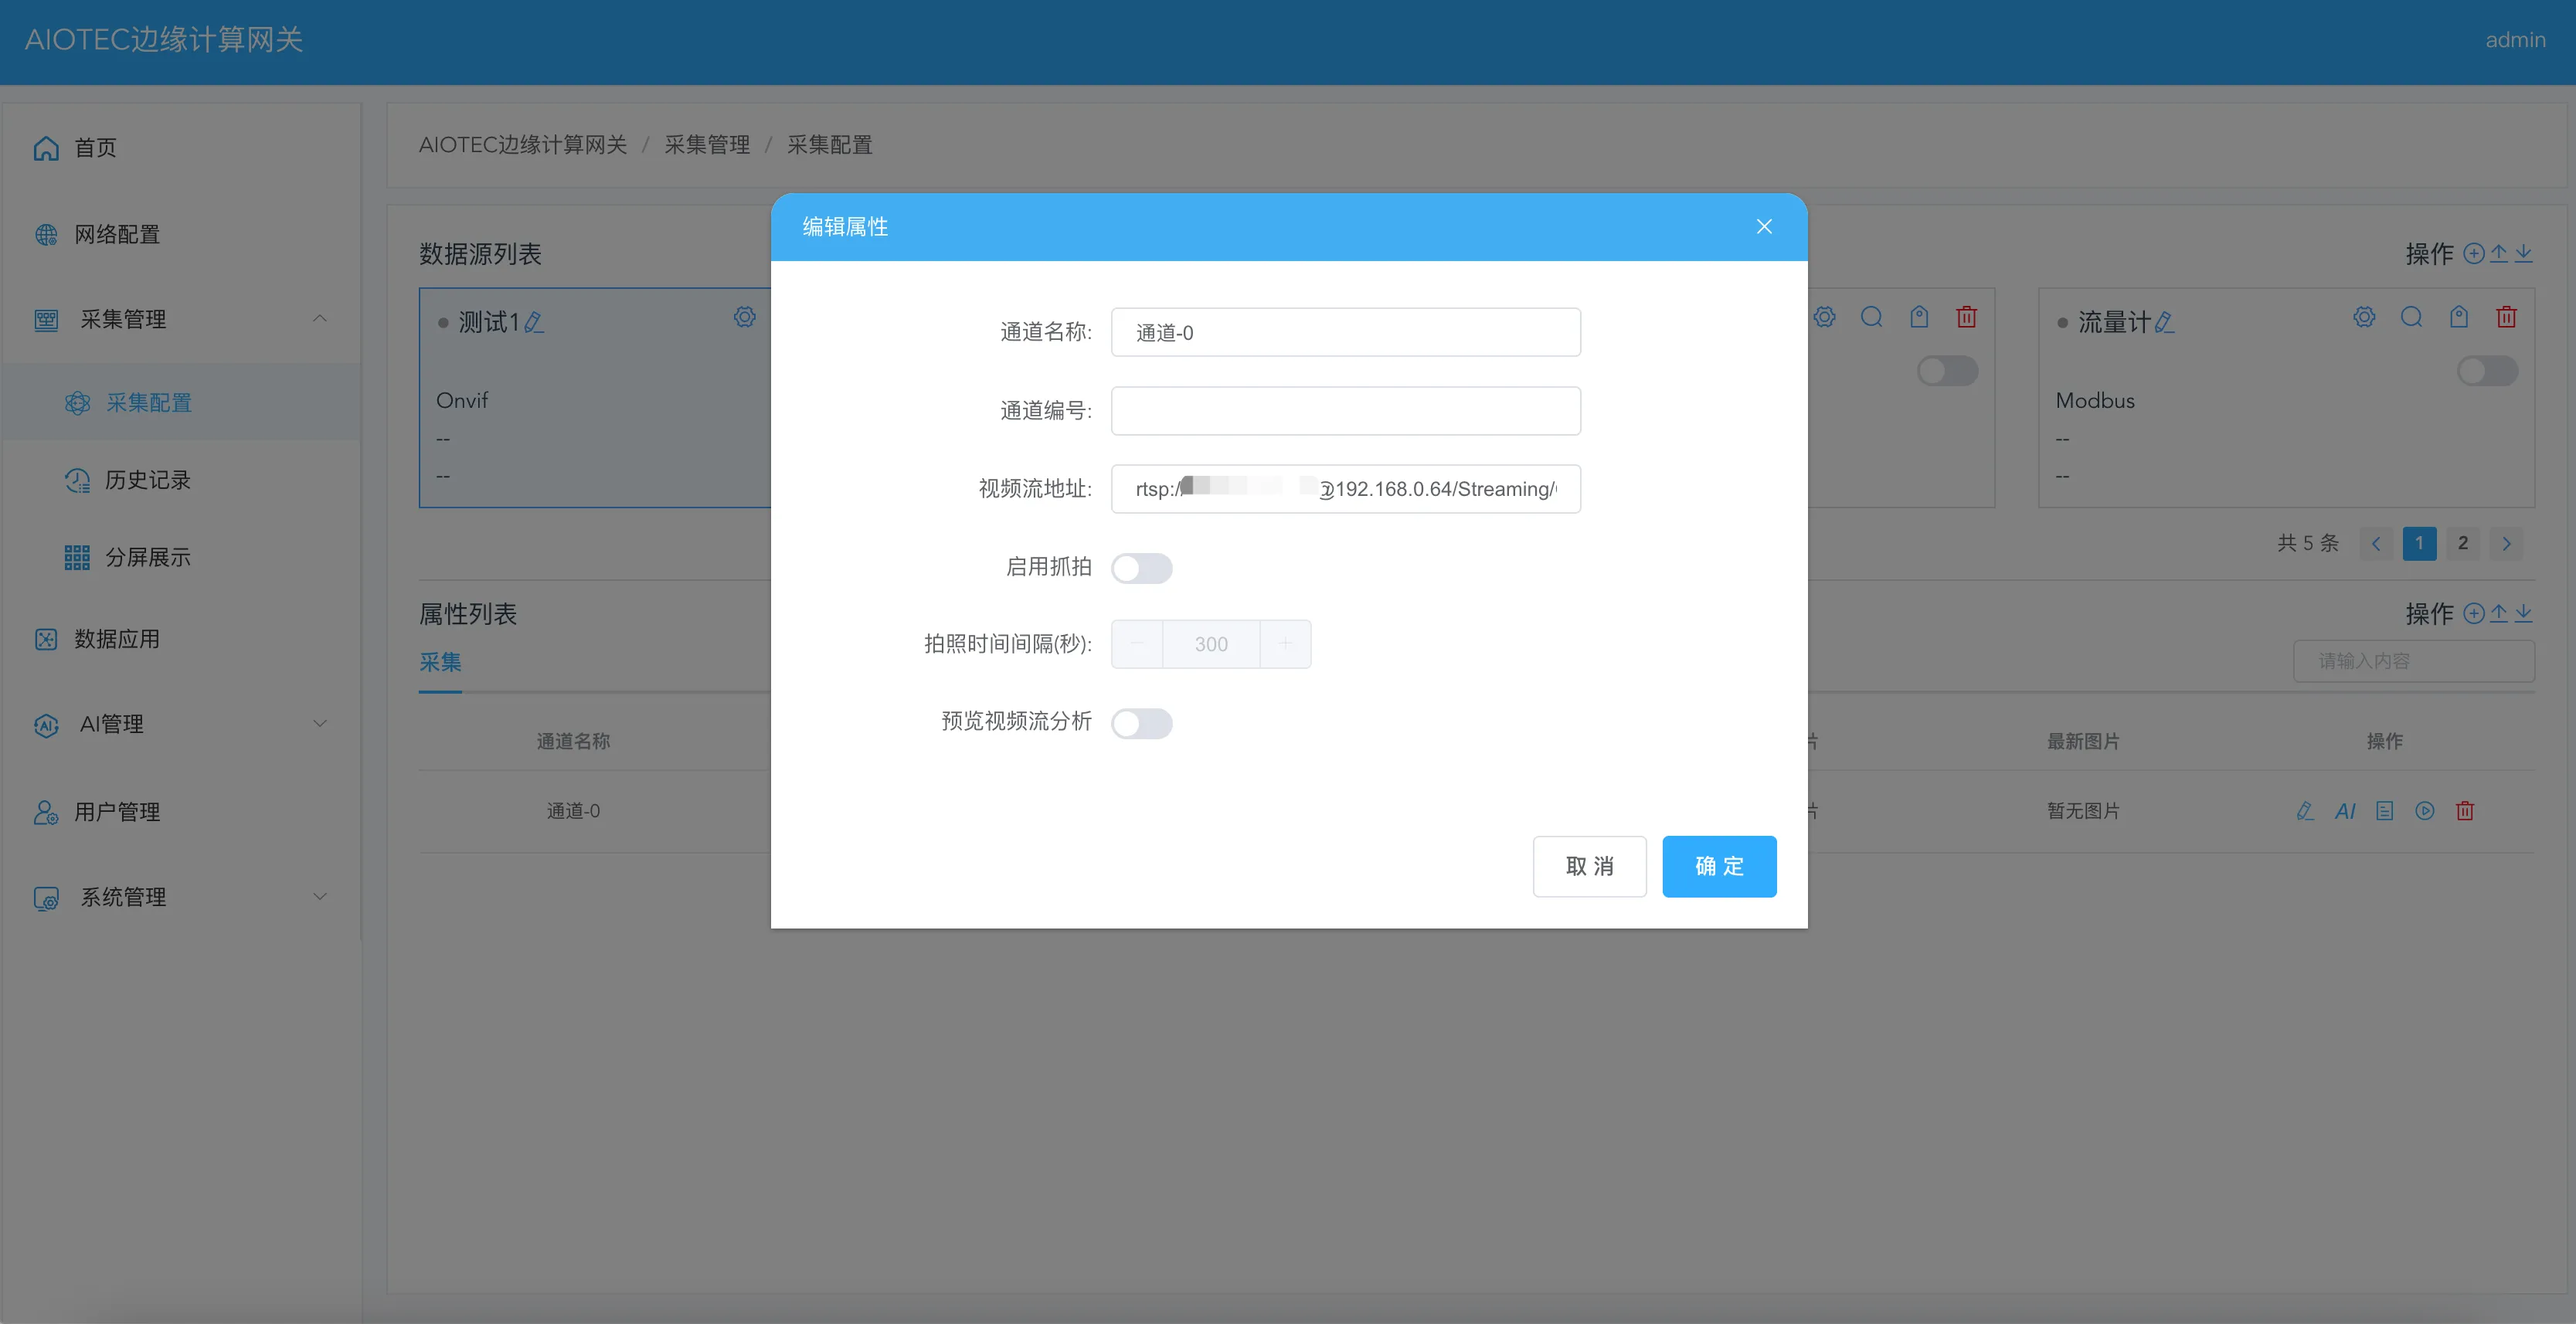This screenshot has width=2576, height=1324.
Task: Click the 通道编号 input field
Action: (1345, 411)
